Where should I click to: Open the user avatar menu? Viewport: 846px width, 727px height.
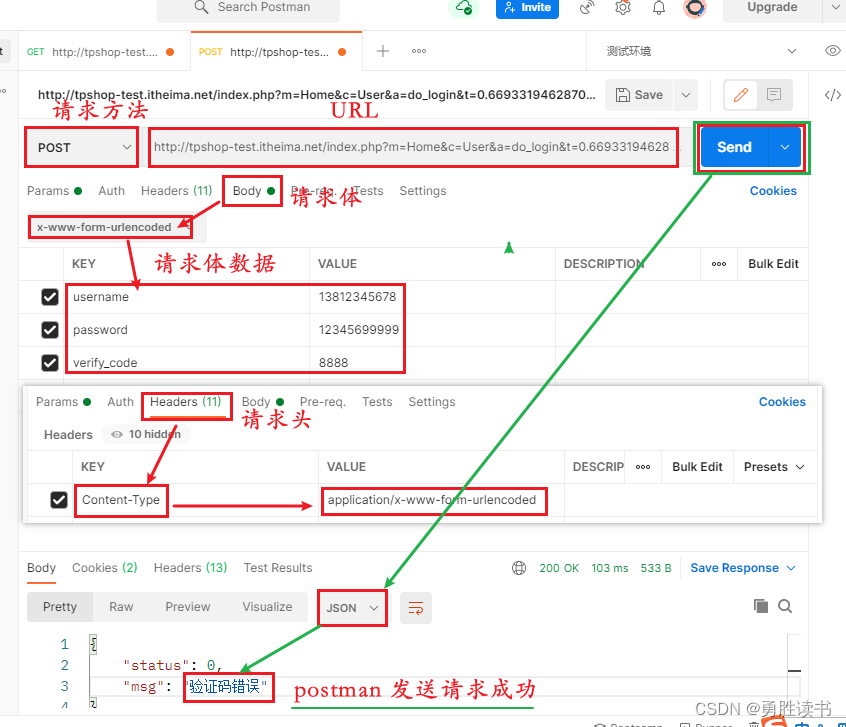695,7
